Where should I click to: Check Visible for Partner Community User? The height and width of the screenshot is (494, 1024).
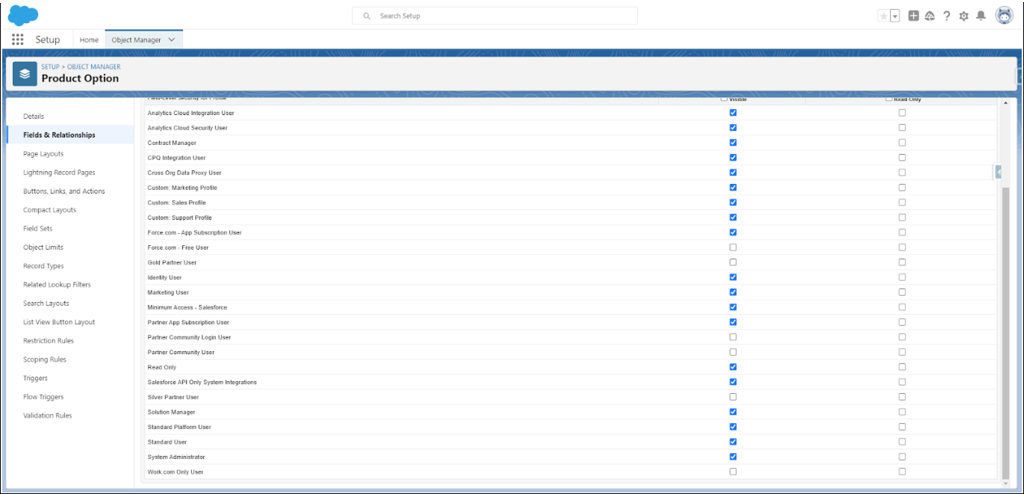pos(733,352)
